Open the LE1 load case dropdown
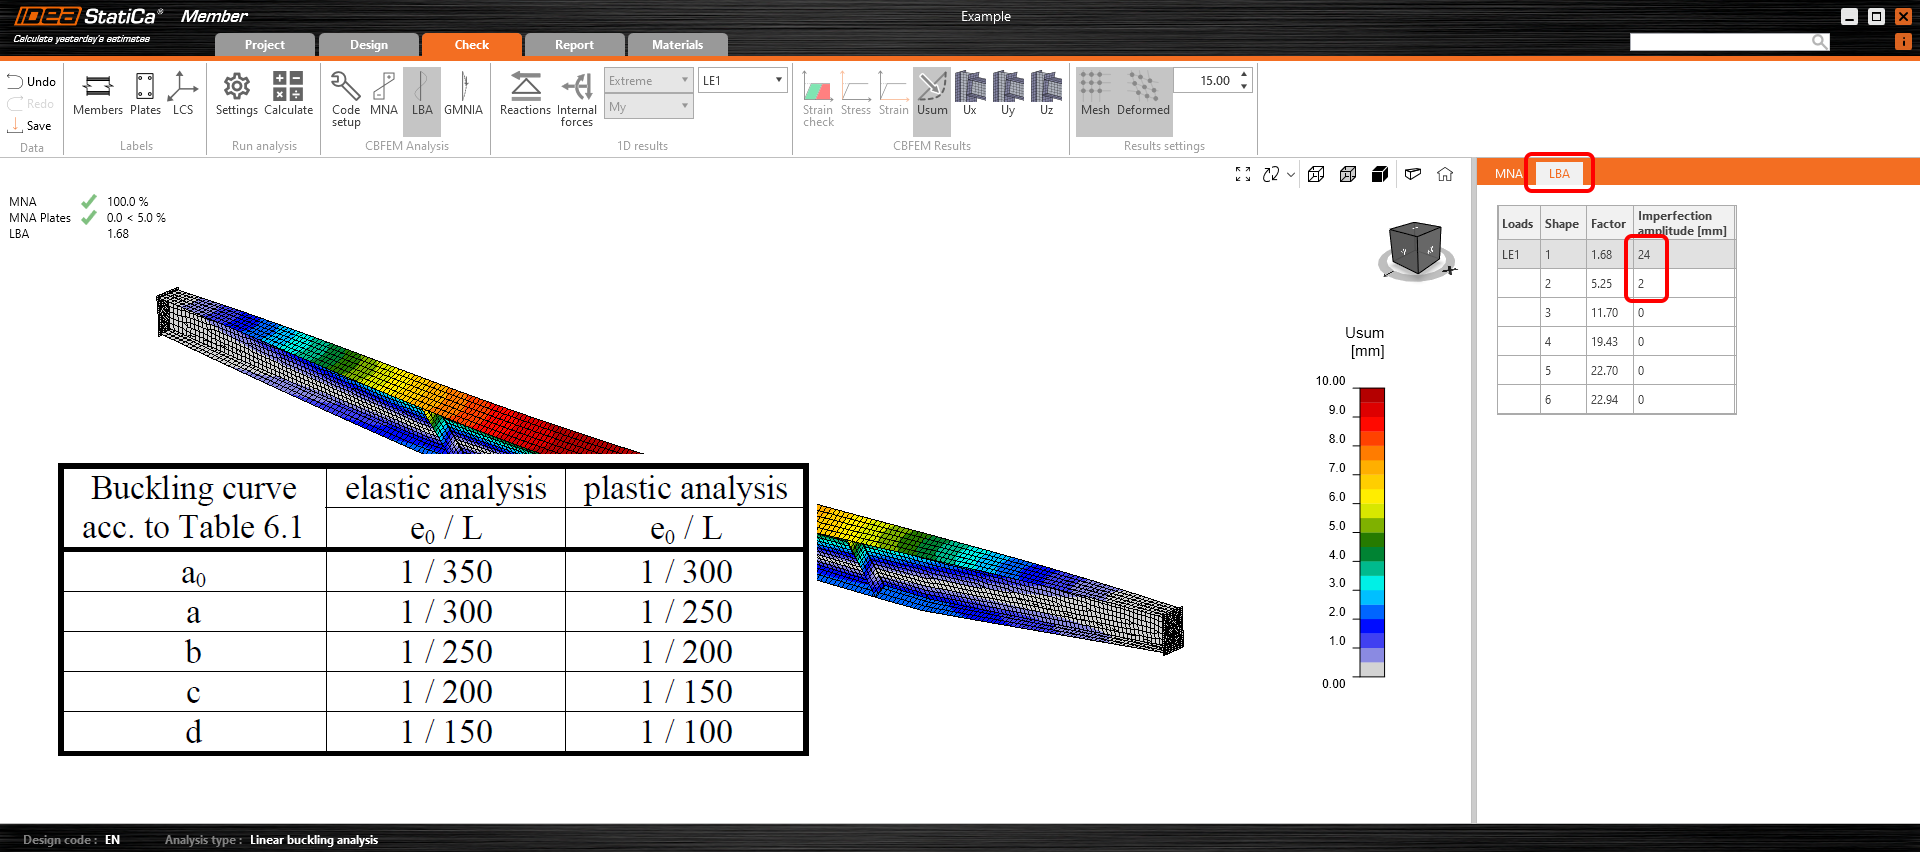The width and height of the screenshot is (1920, 852). [743, 81]
